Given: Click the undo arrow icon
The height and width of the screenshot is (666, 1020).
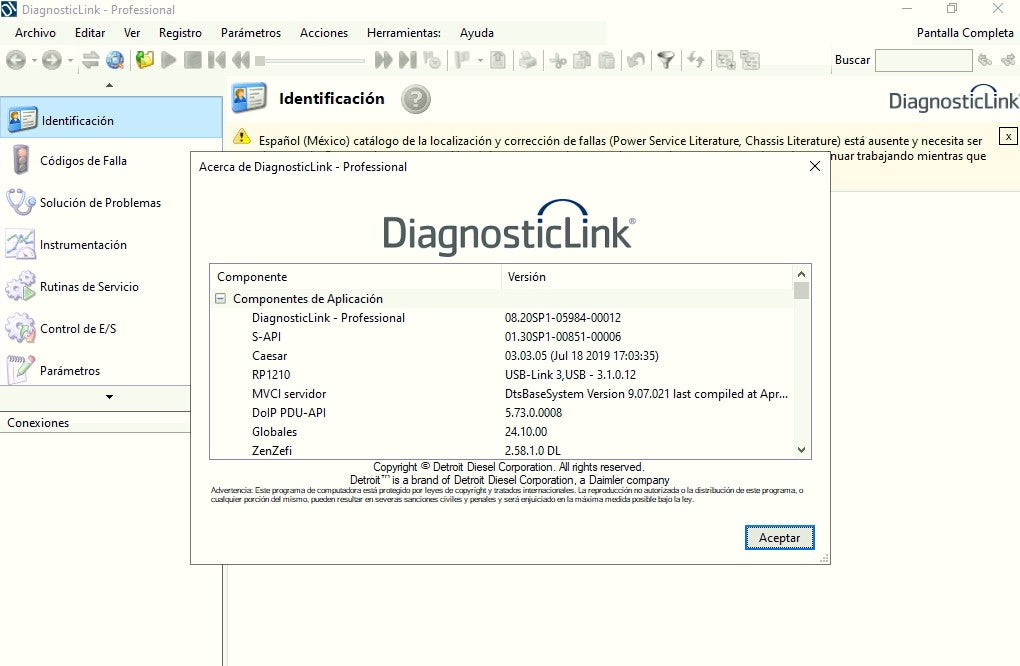Looking at the screenshot, I should [x=636, y=60].
